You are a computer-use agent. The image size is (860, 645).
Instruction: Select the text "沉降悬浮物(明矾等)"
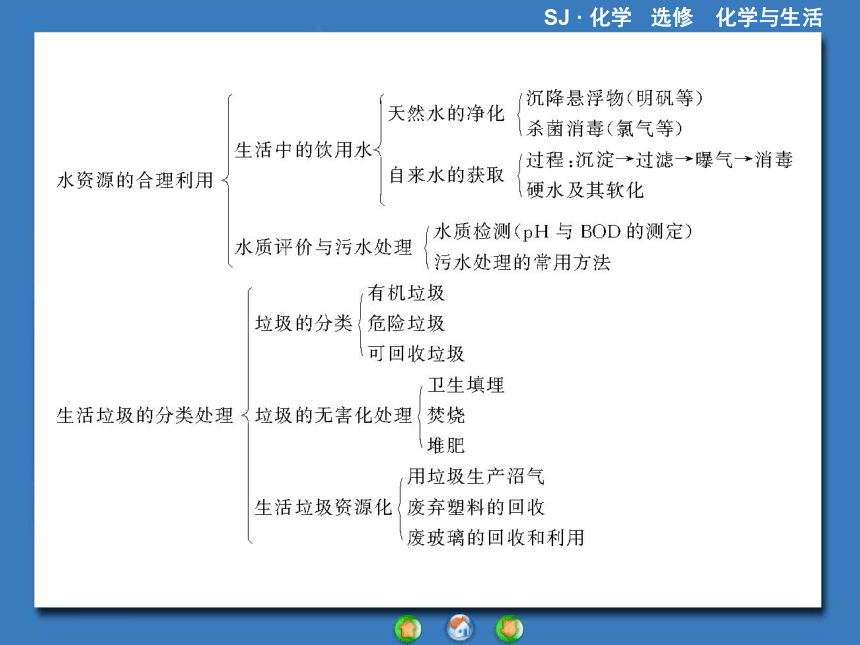pyautogui.click(x=615, y=98)
